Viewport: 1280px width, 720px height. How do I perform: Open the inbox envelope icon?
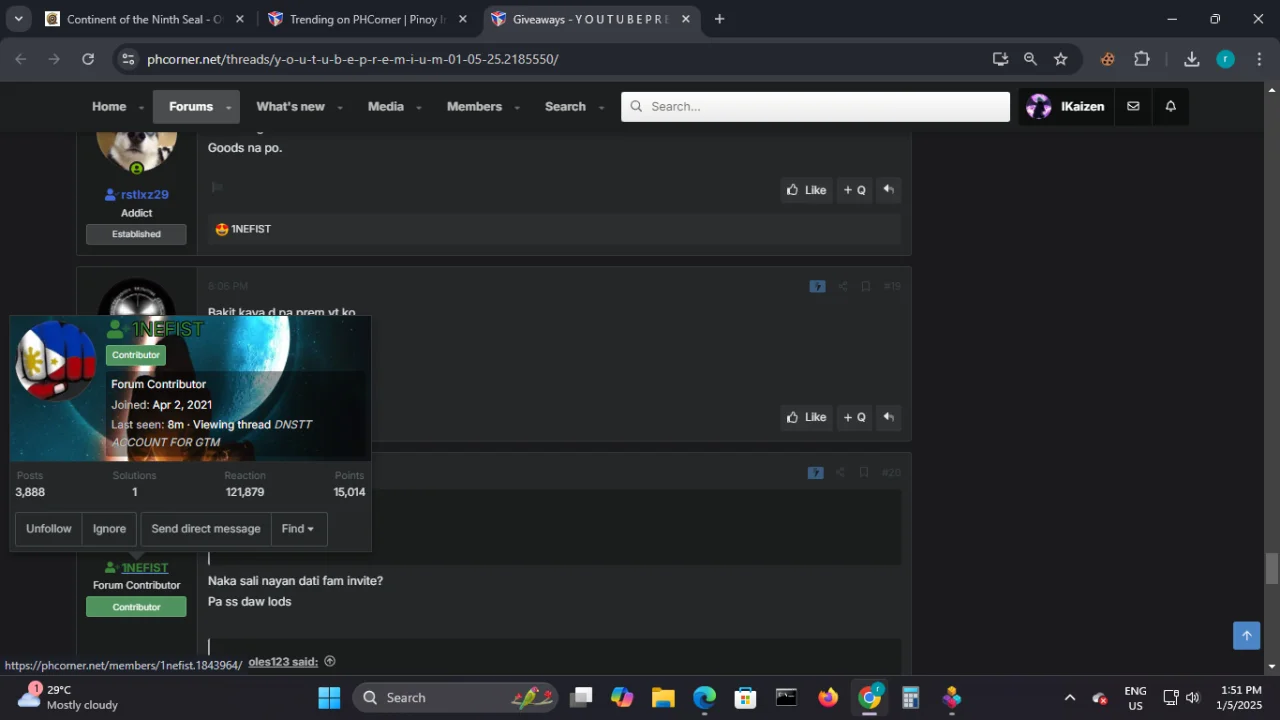pos(1133,106)
